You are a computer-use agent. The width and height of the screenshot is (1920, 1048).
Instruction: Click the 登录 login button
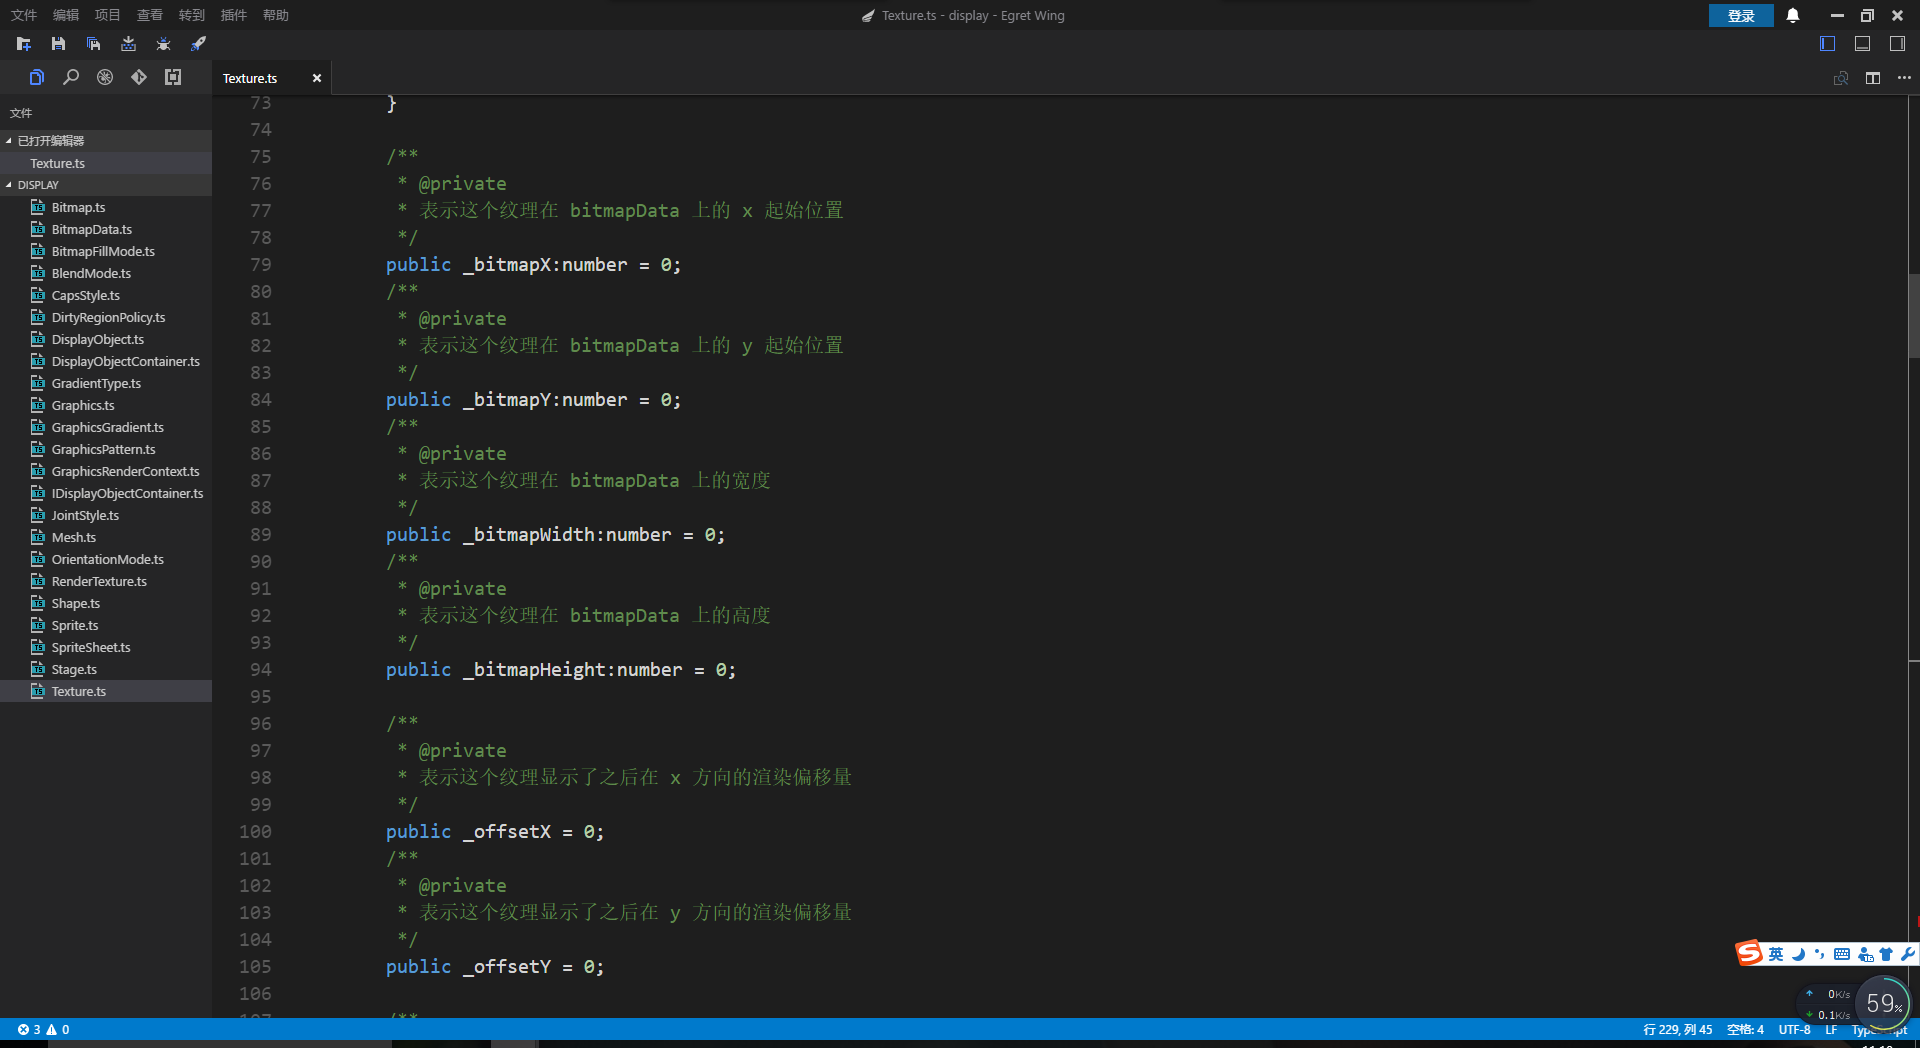click(x=1741, y=15)
